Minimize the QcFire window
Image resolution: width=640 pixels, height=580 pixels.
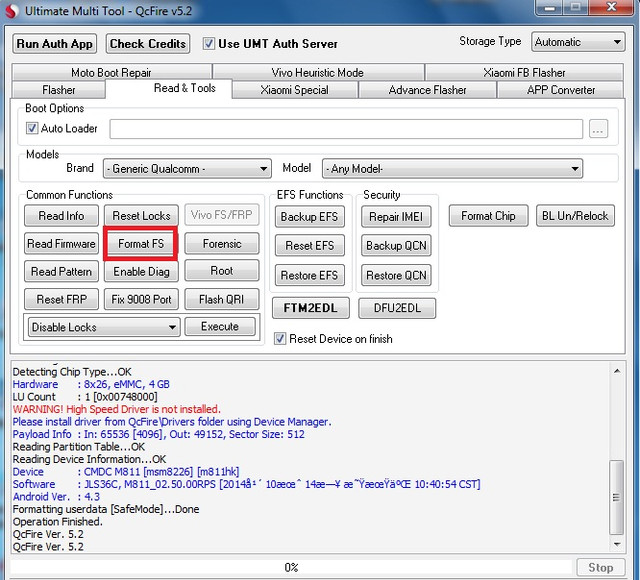point(550,7)
